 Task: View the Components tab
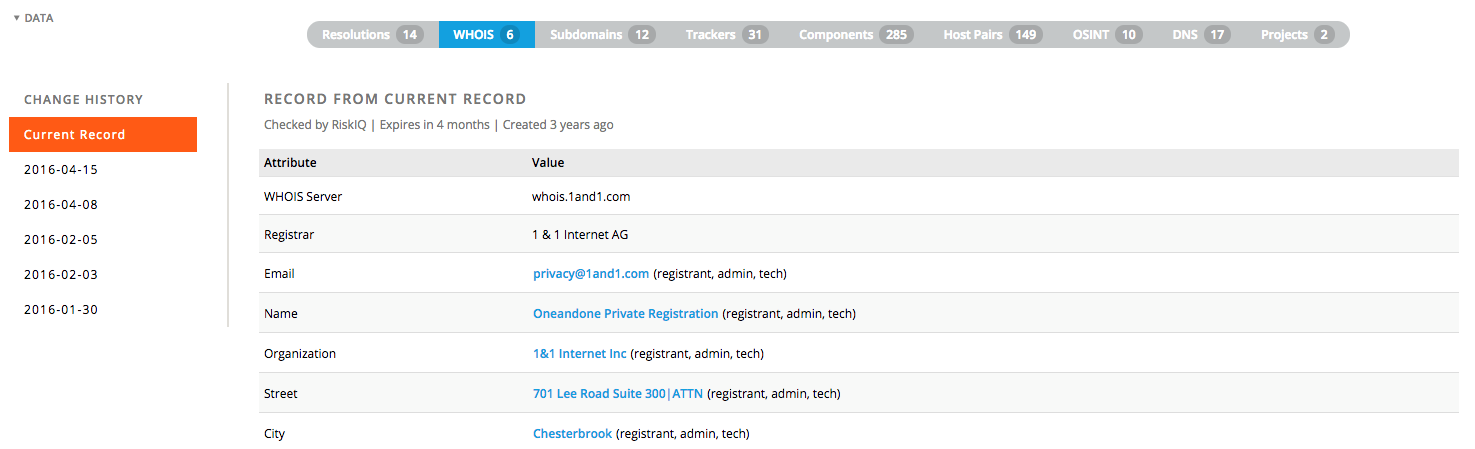pos(855,35)
